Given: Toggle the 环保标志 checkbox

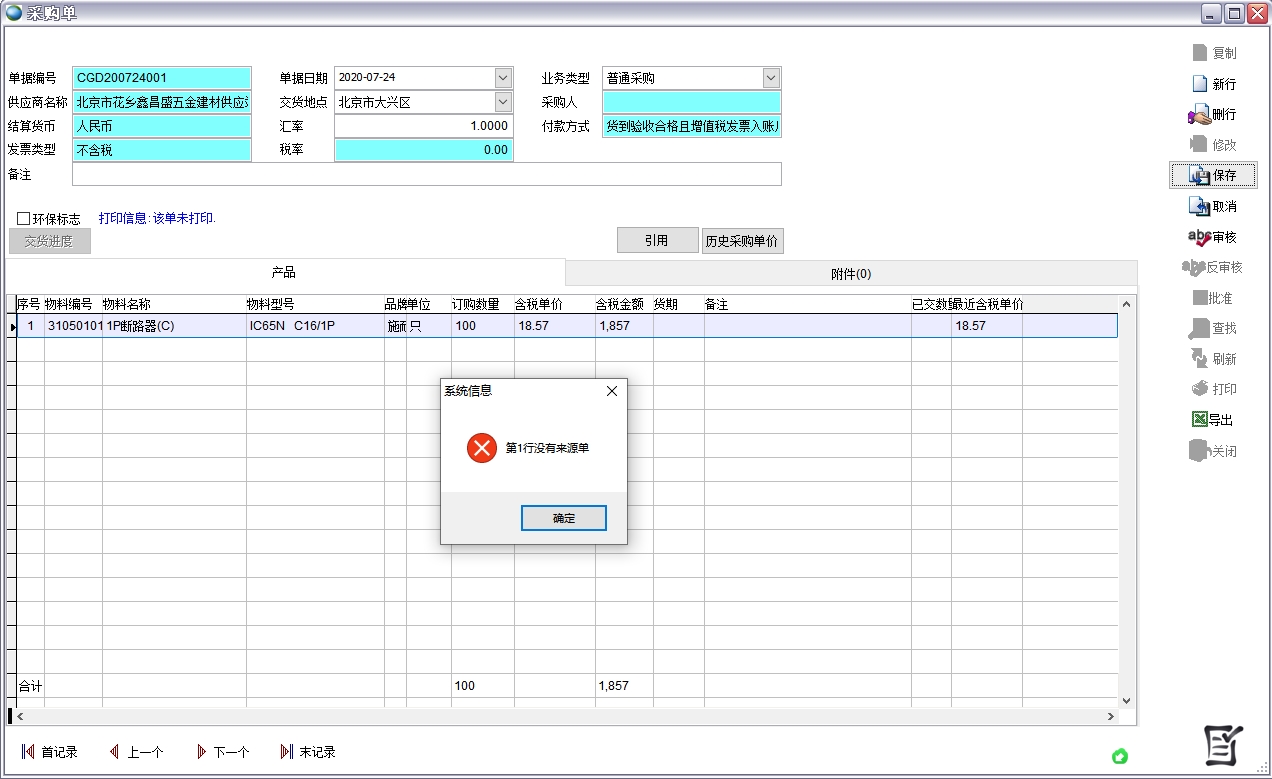Looking at the screenshot, I should click(23, 219).
